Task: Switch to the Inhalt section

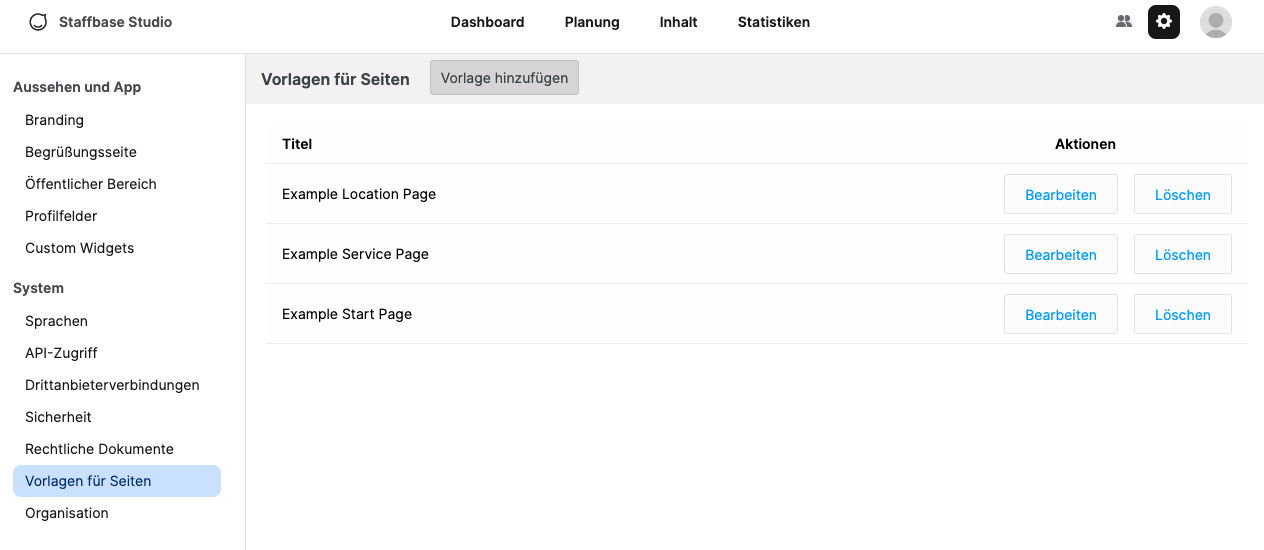Action: click(678, 22)
